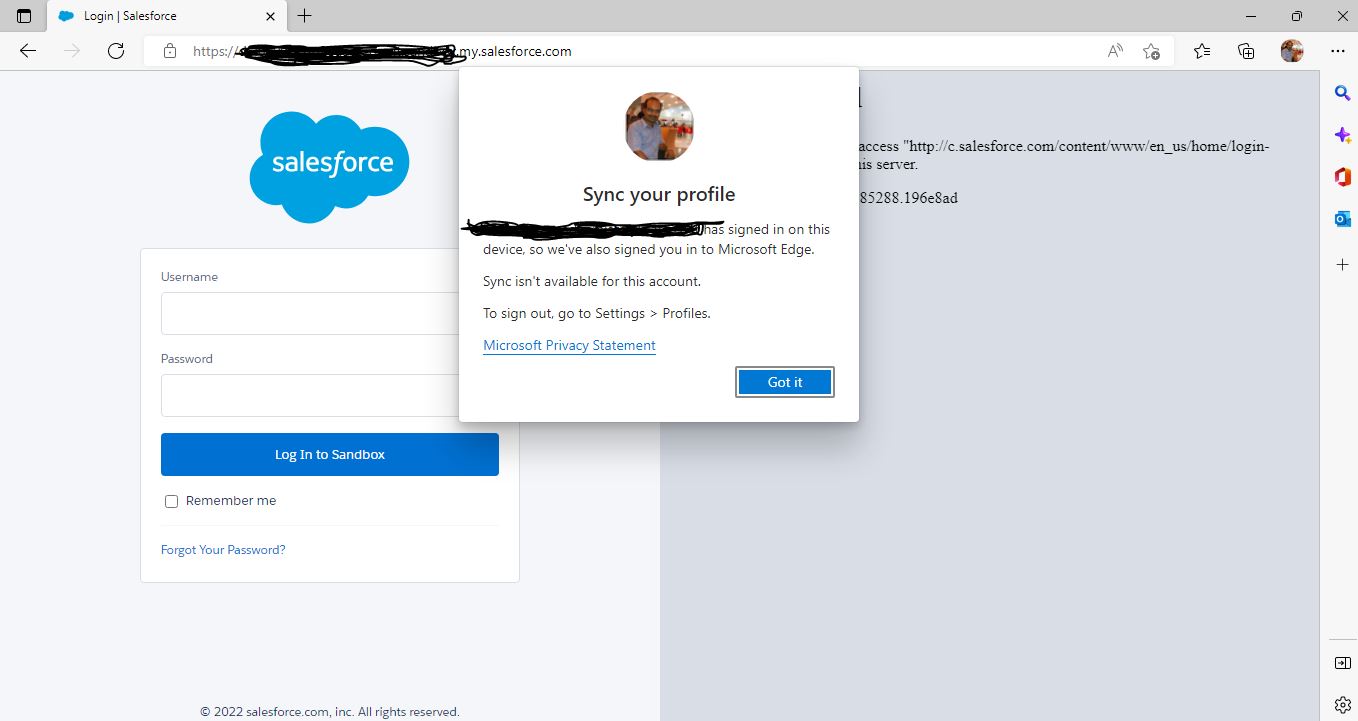
Task: Start Read Aloud for the page
Action: (x=1114, y=50)
